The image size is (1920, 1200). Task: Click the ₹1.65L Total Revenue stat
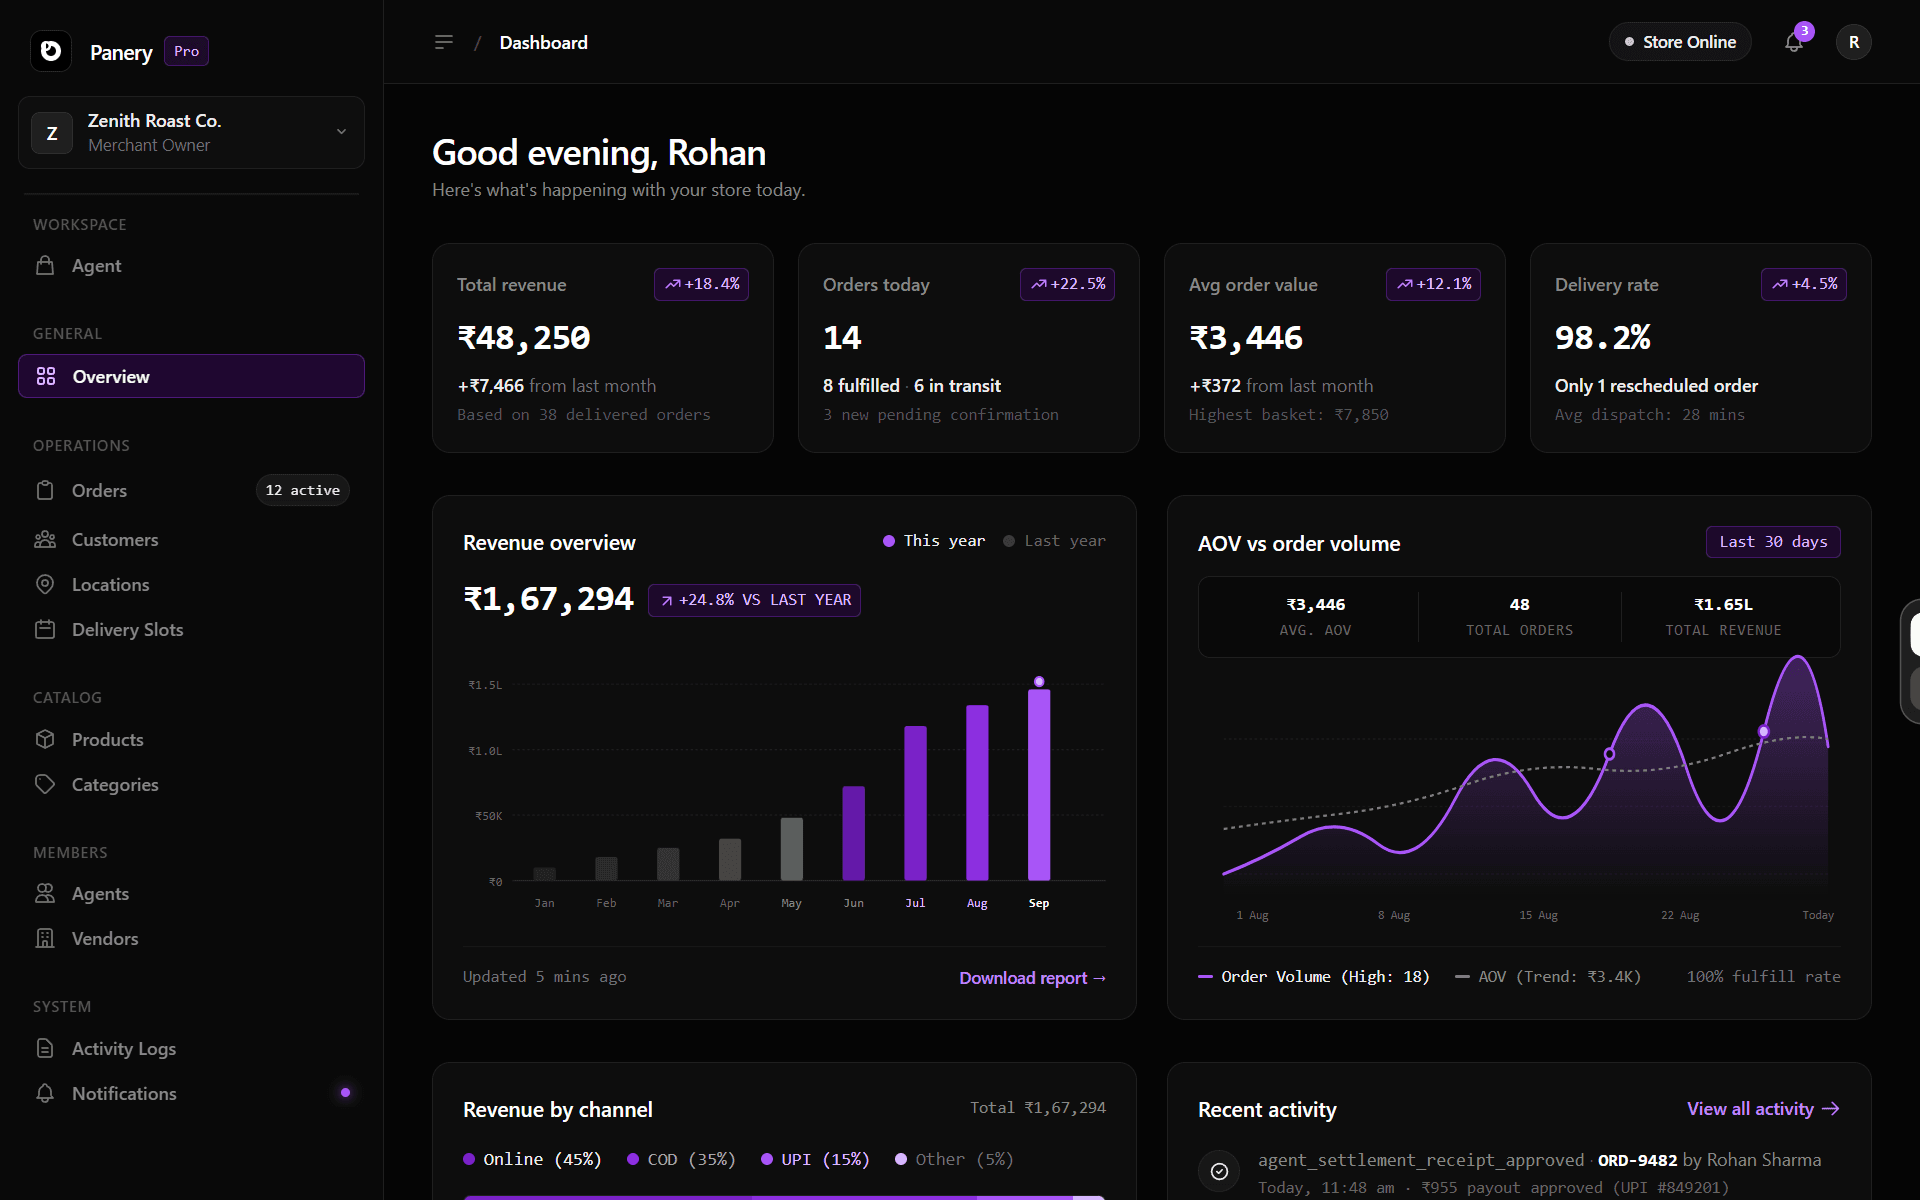tap(1723, 616)
